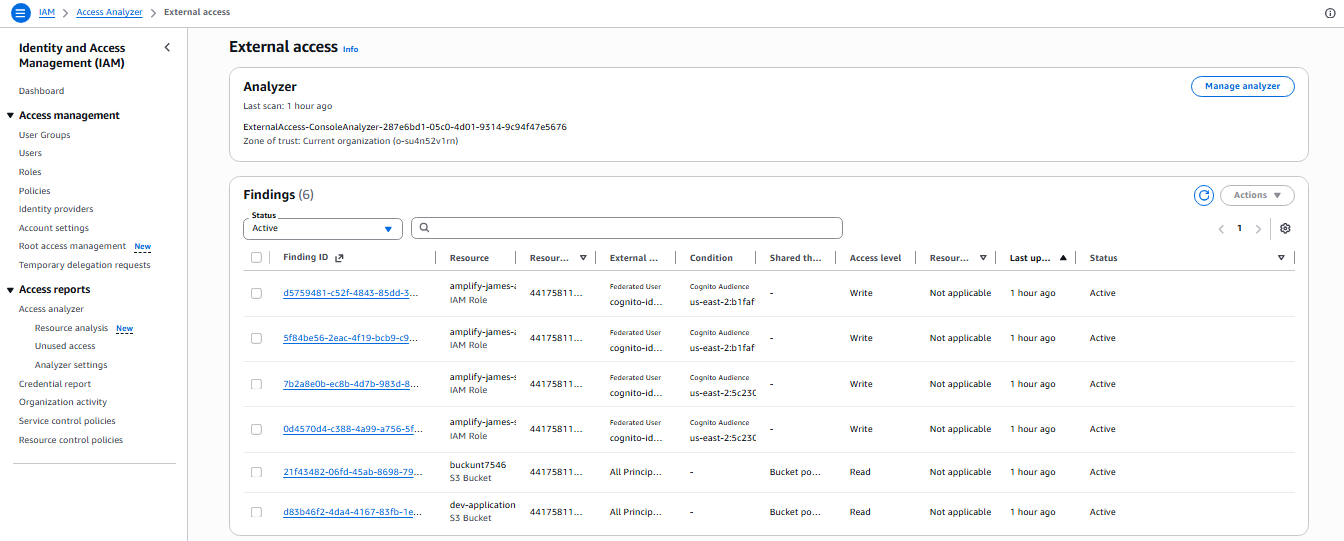Collapse the IAM side navigation arrow

pyautogui.click(x=167, y=47)
